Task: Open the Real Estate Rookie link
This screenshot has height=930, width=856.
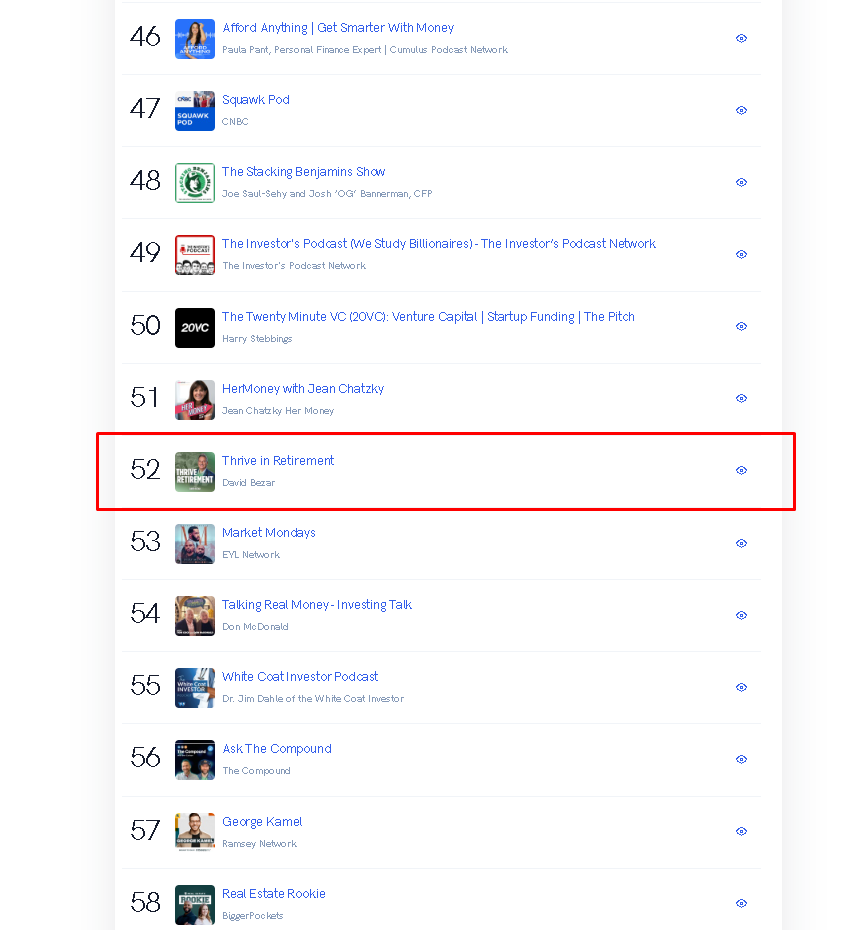Action: tap(273, 894)
